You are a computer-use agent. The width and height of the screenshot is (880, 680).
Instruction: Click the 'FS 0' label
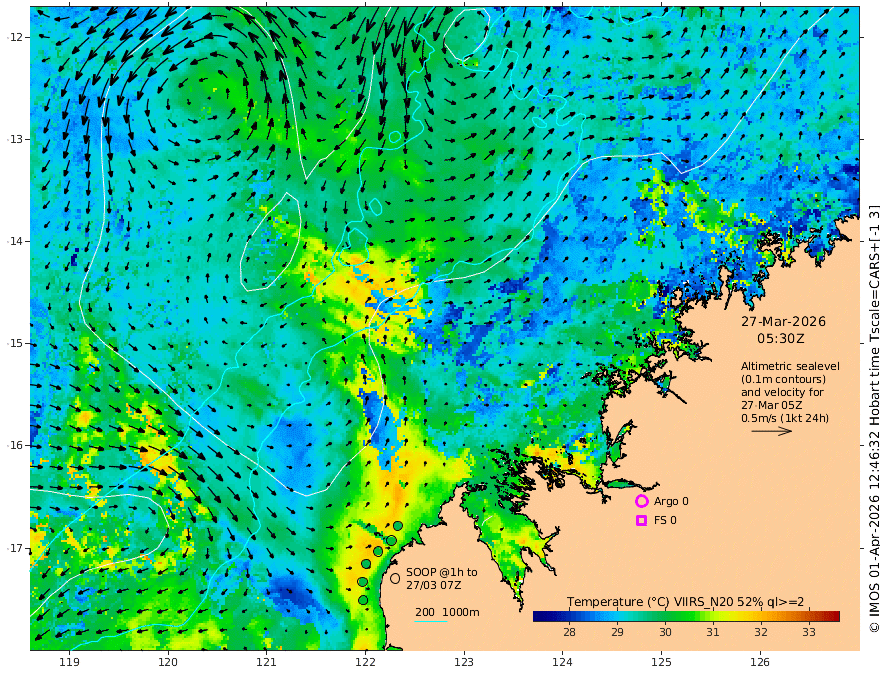pyautogui.click(x=665, y=521)
